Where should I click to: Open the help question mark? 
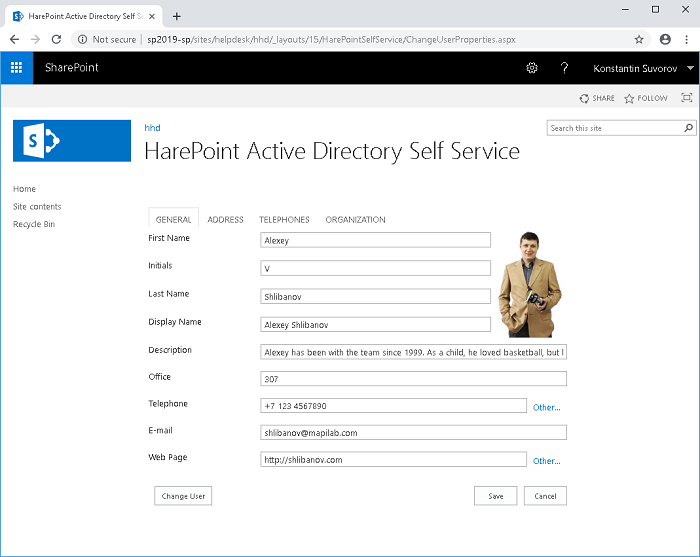564,68
